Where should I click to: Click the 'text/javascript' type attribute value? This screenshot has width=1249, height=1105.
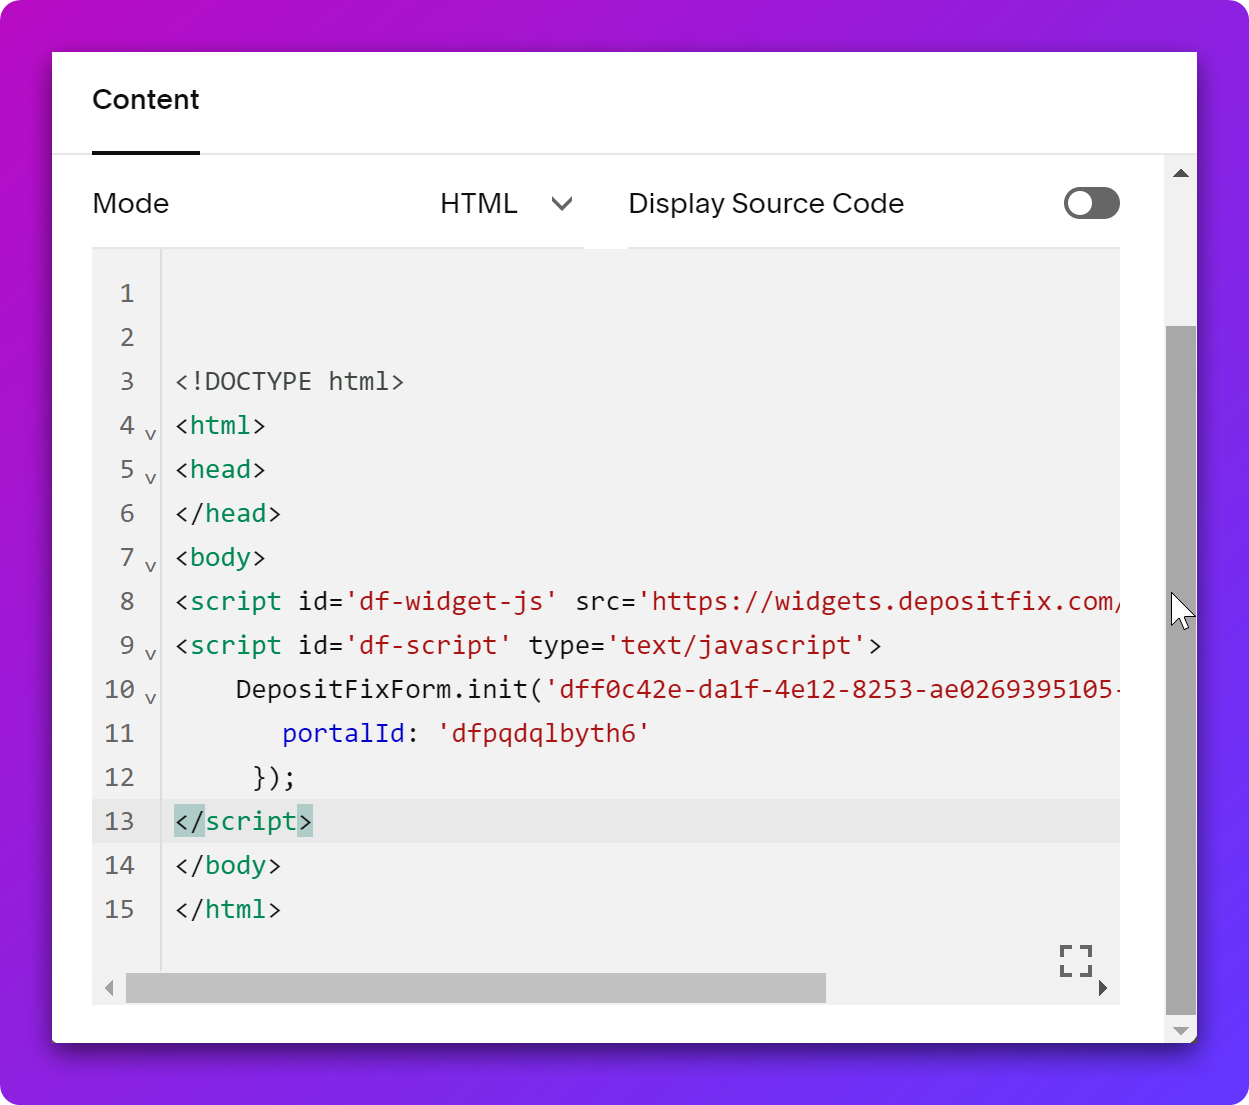click(736, 645)
